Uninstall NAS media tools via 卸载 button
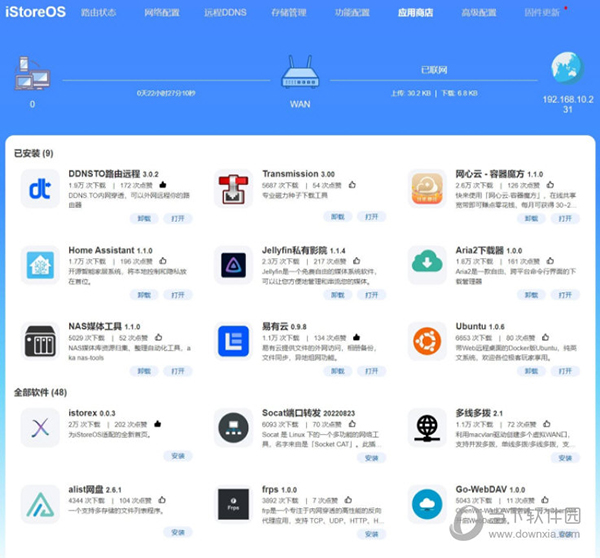 144,371
